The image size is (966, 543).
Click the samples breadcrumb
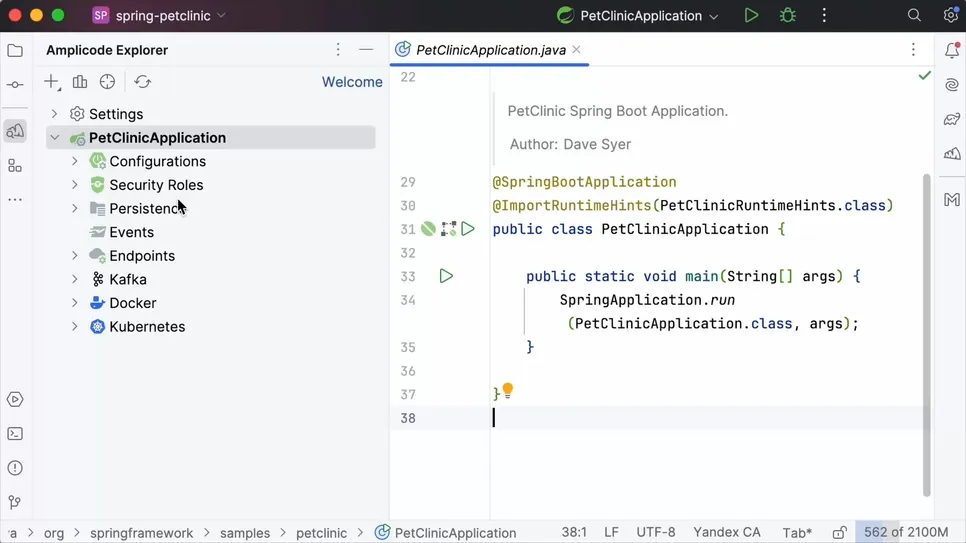tap(245, 533)
